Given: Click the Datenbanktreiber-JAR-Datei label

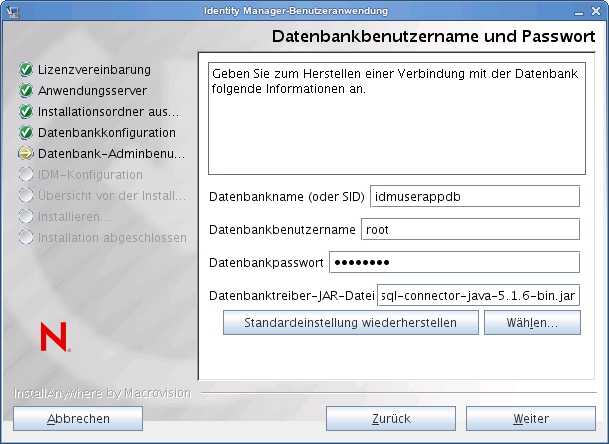Looking at the screenshot, I should pos(292,296).
